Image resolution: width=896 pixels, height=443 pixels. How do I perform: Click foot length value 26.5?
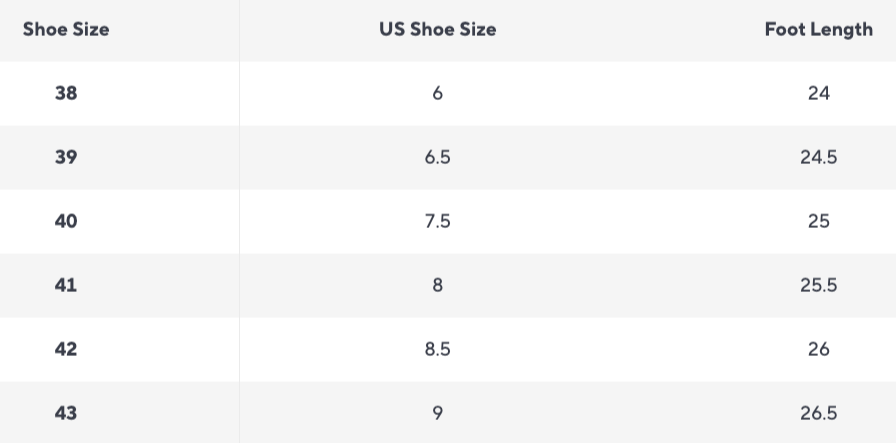[x=819, y=413]
